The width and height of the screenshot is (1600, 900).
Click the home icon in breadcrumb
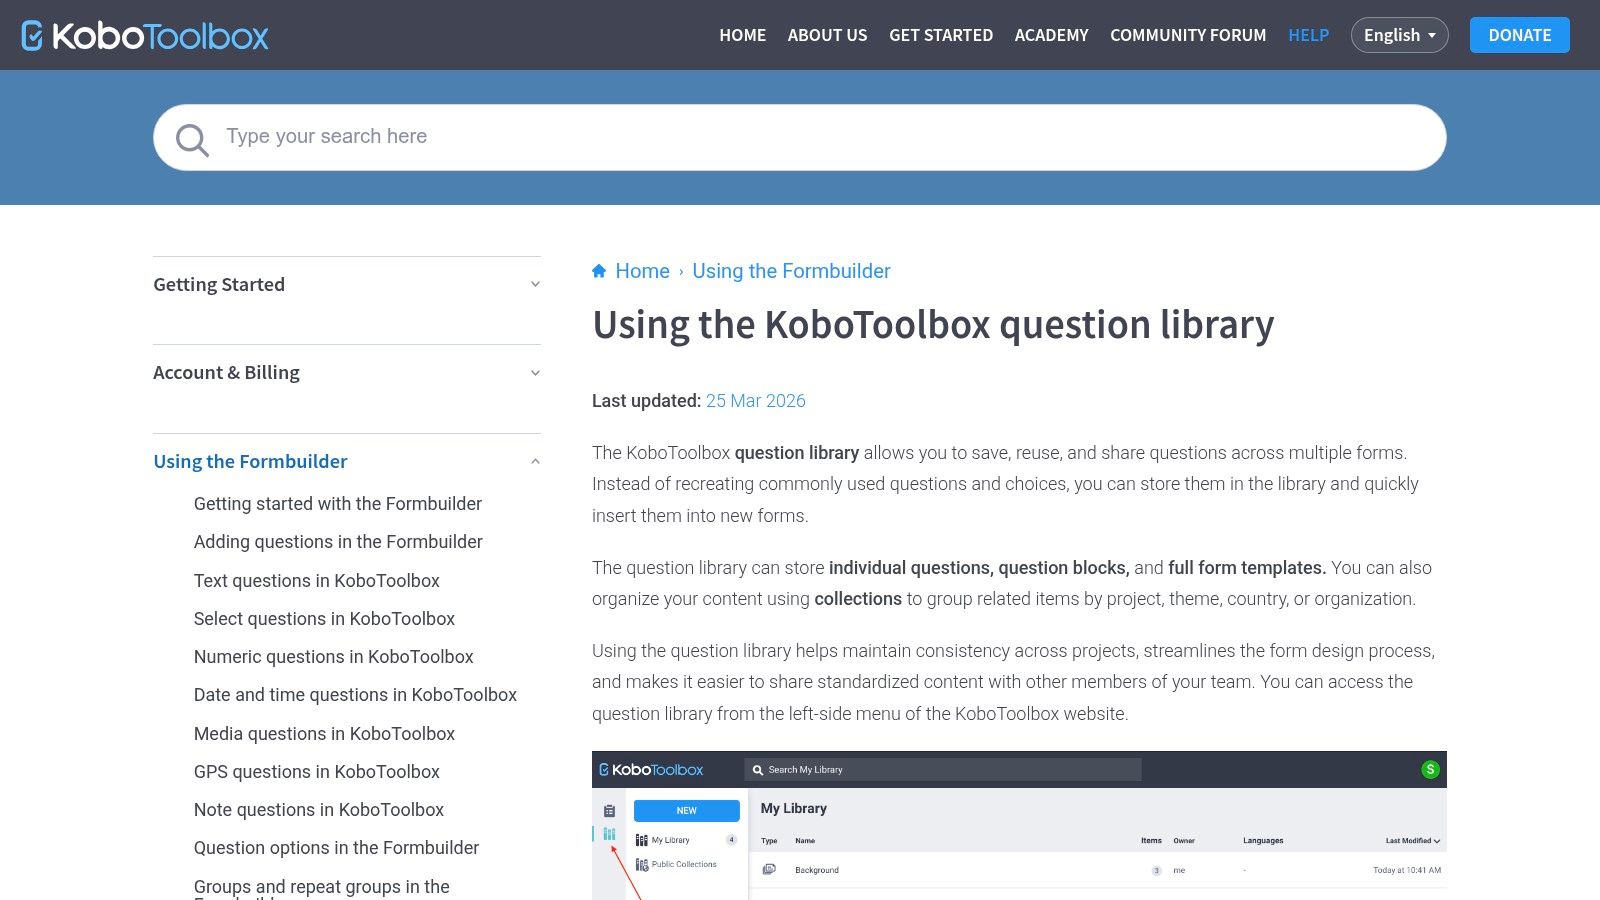[599, 271]
